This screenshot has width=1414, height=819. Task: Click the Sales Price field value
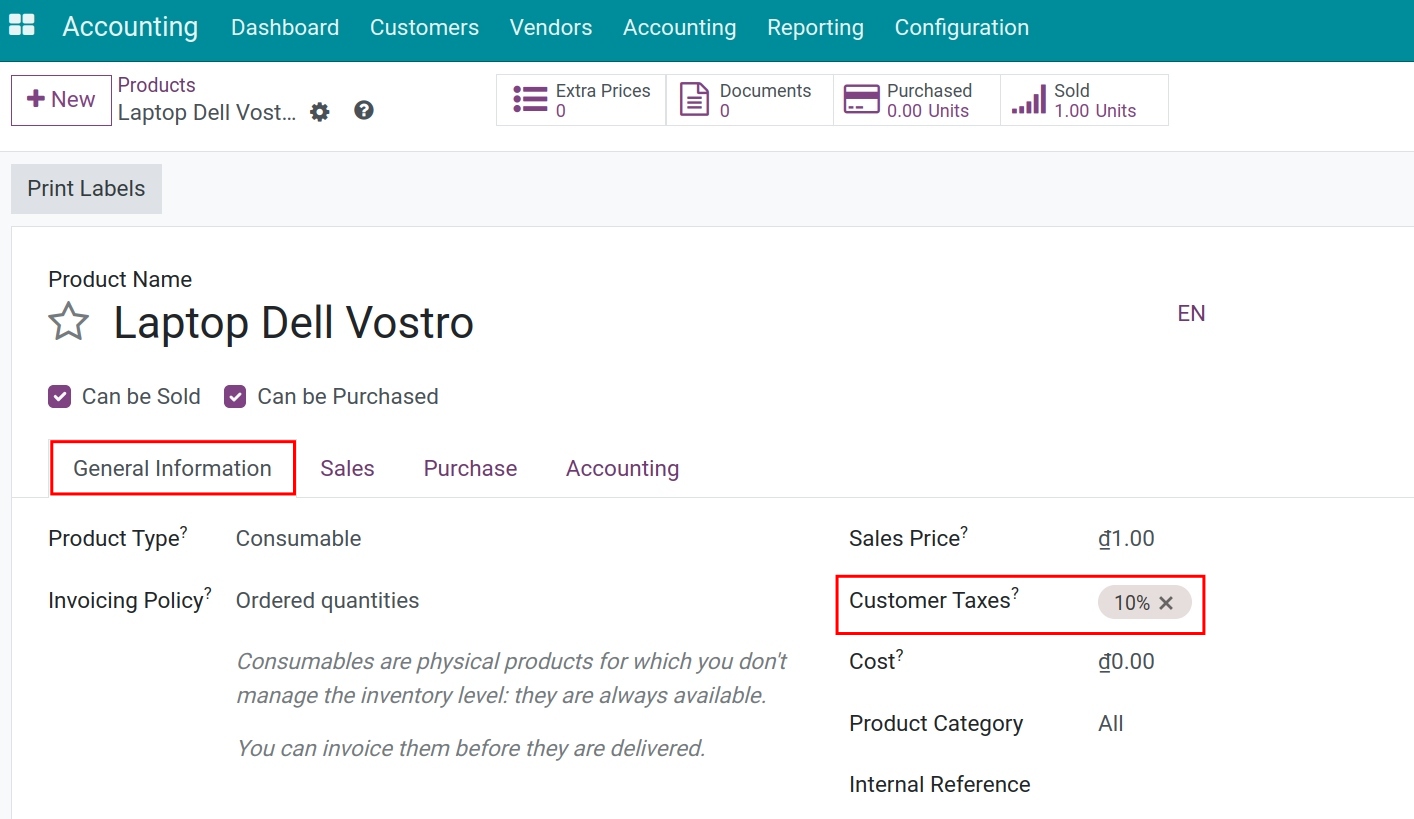(x=1126, y=539)
